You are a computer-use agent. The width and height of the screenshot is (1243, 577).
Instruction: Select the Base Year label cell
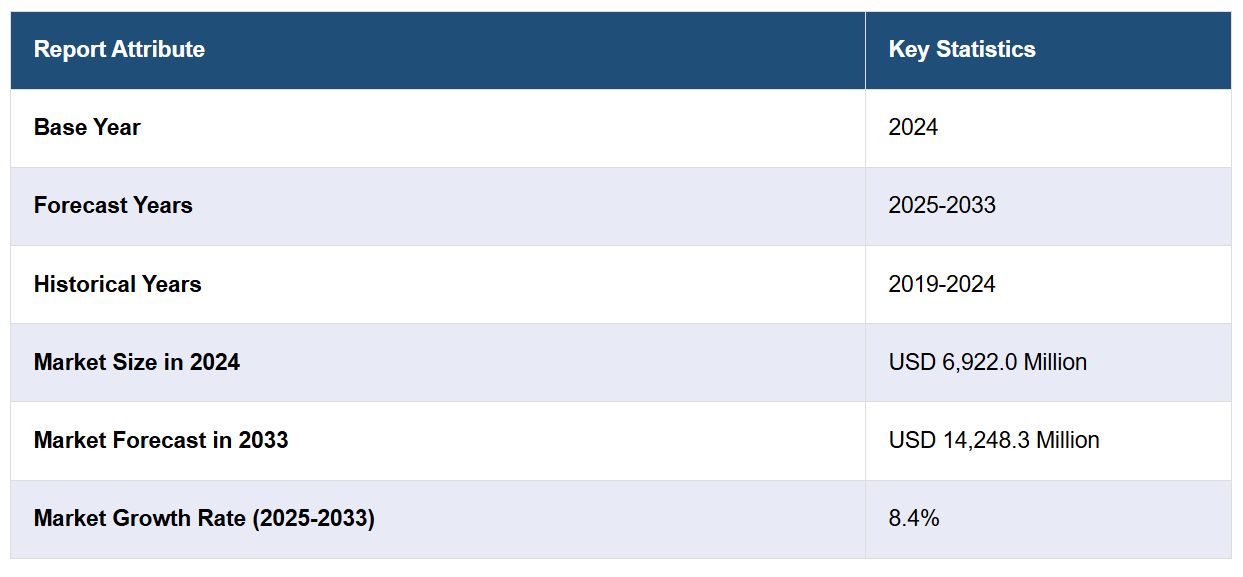tap(87, 127)
